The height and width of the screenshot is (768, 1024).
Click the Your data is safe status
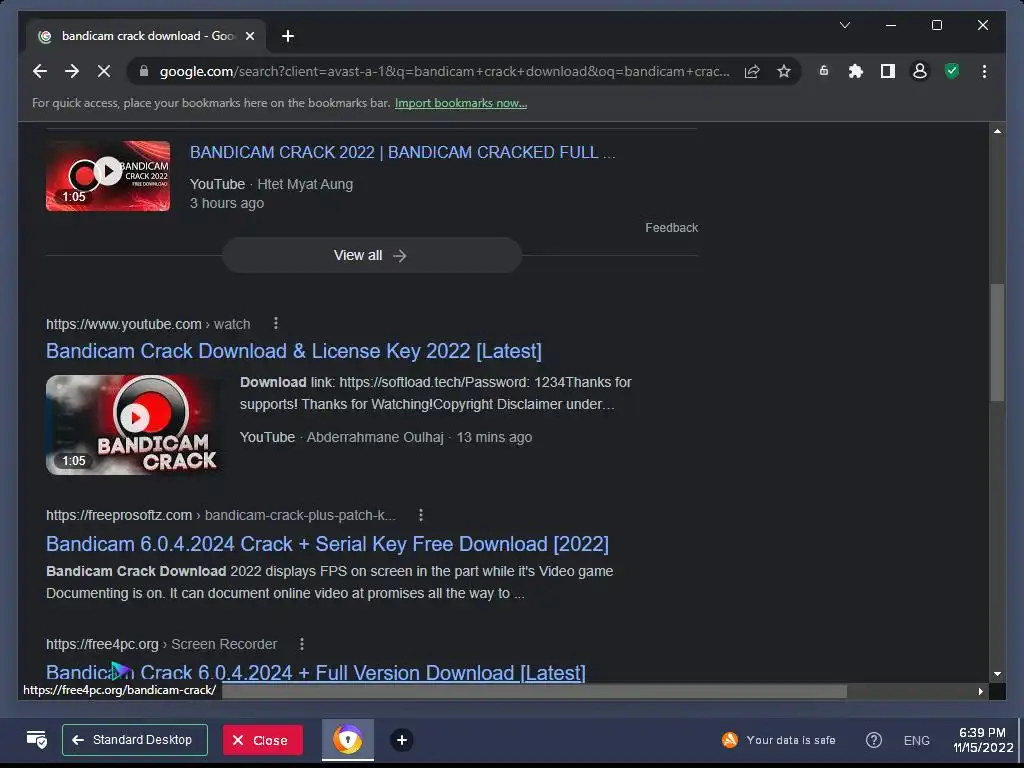coord(778,740)
